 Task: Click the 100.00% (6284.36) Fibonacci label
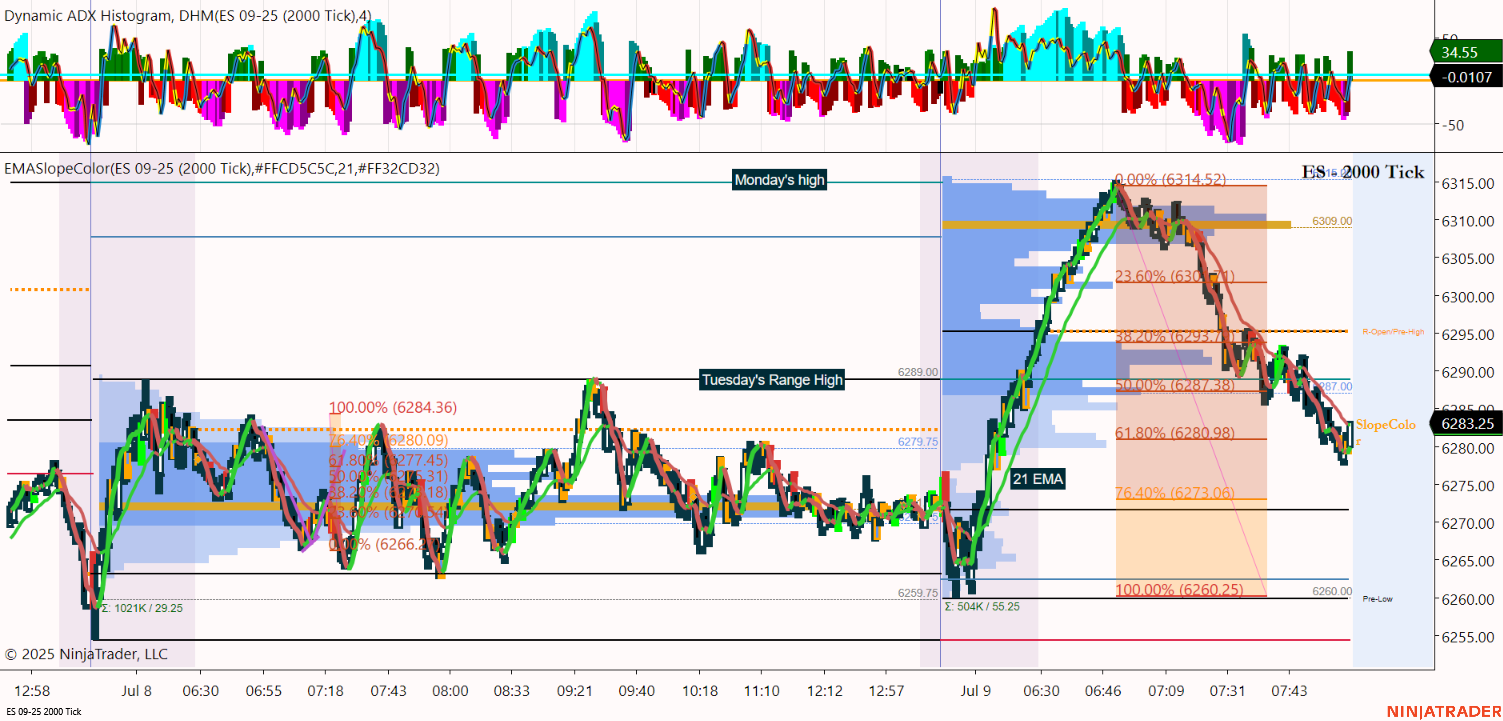pyautogui.click(x=393, y=407)
